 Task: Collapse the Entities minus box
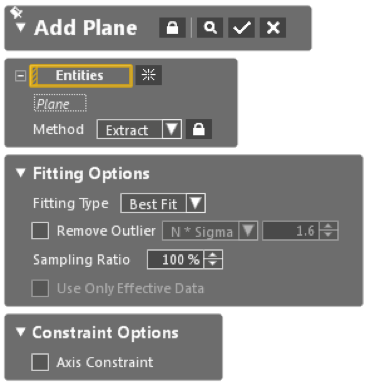point(20,76)
